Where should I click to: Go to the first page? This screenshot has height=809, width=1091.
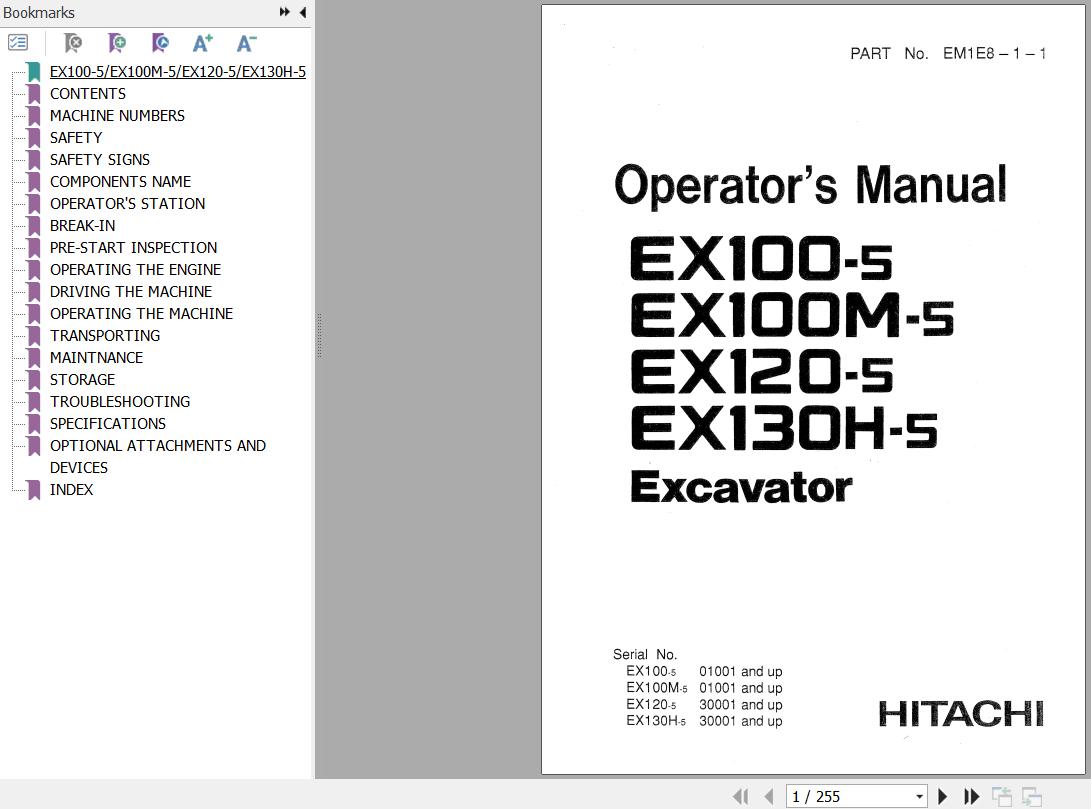pos(740,796)
